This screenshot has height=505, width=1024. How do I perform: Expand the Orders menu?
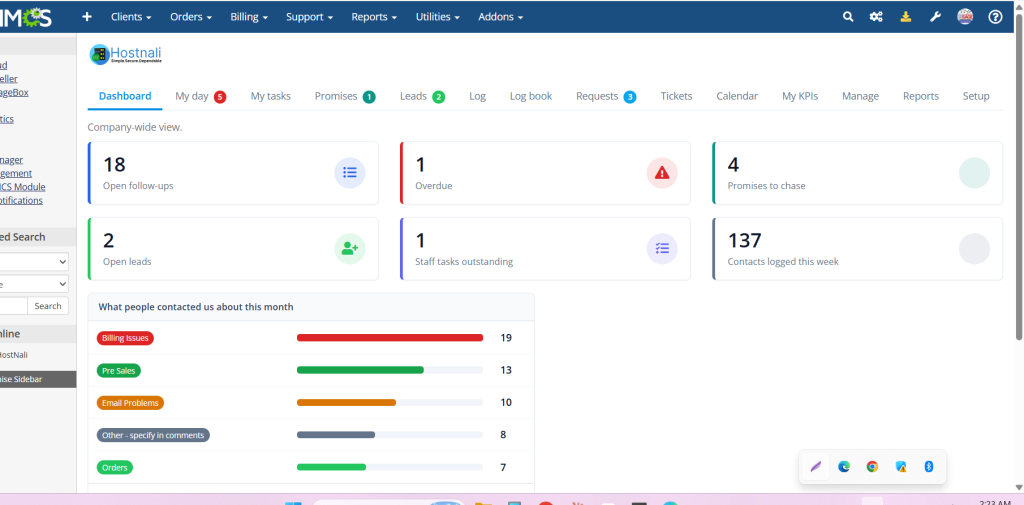(191, 17)
